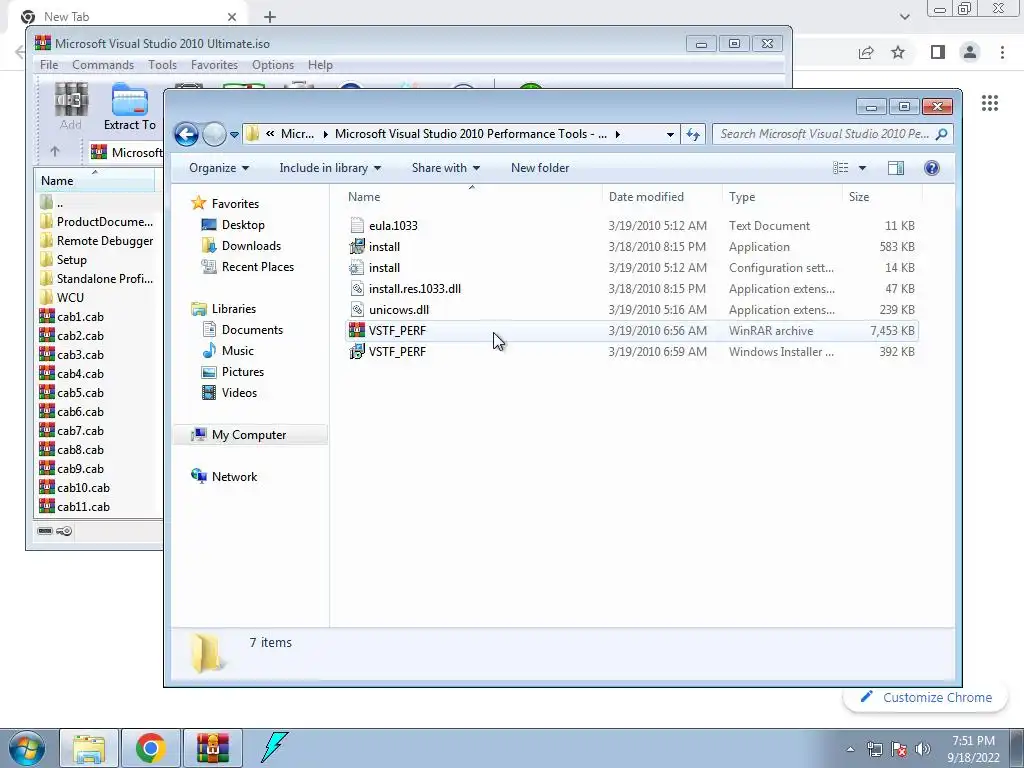Select VSTF_PERF WinRAR archive
The height and width of the screenshot is (768, 1024).
pyautogui.click(x=632, y=330)
